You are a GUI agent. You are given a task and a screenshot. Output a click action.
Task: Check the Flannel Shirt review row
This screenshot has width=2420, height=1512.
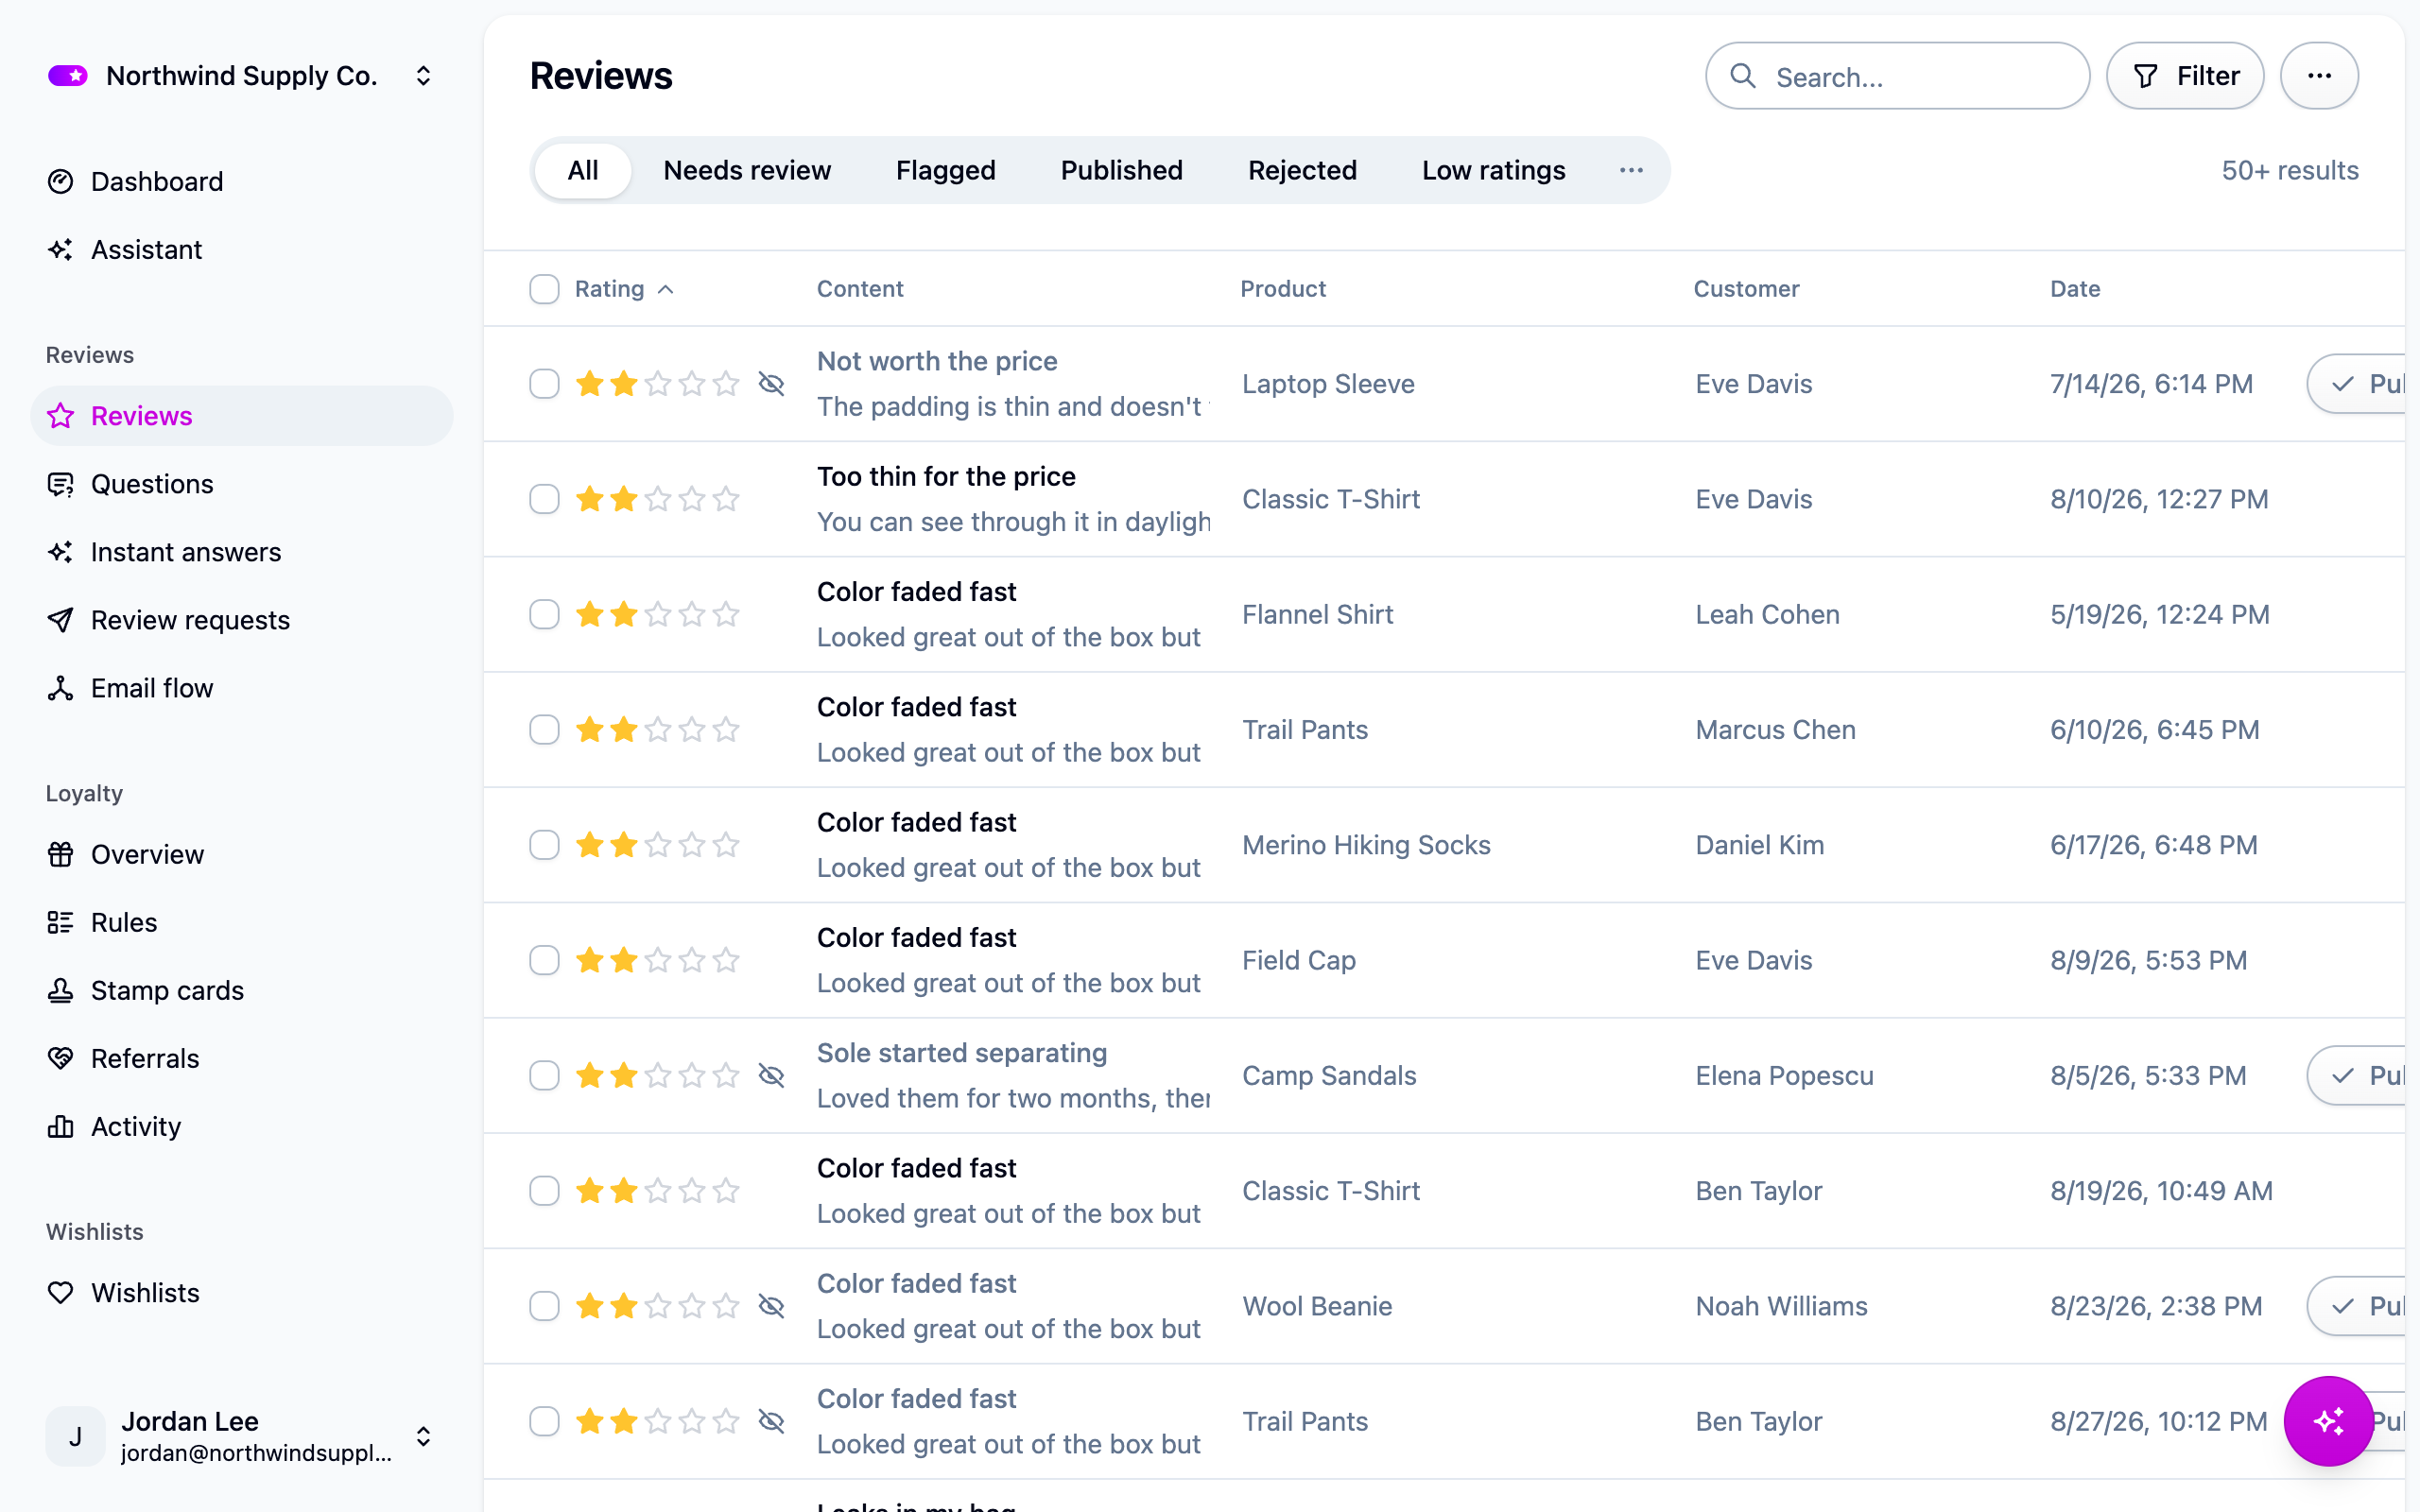pyautogui.click(x=544, y=614)
